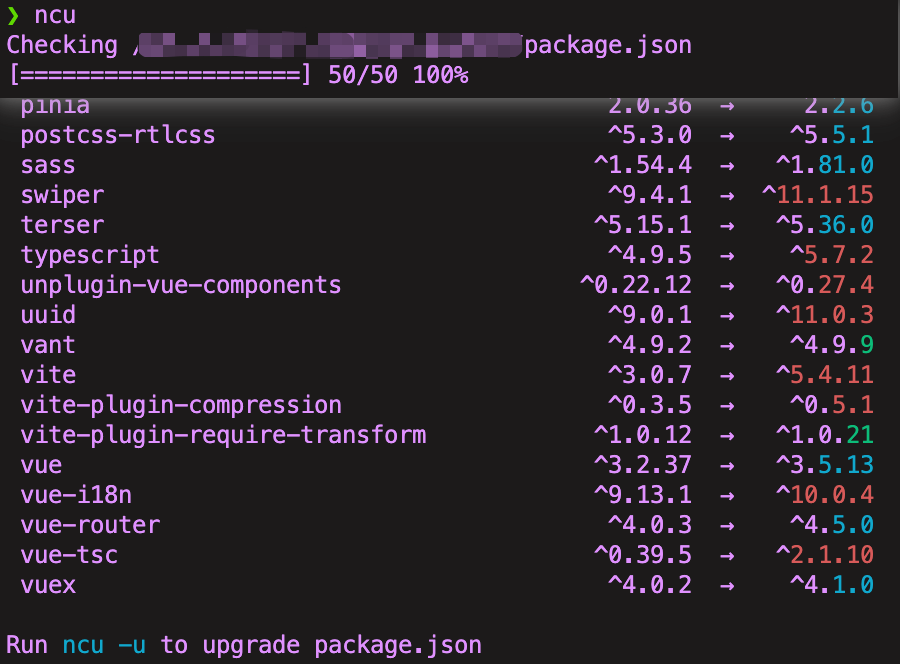Click the vue-router package name
The height and width of the screenshot is (664, 900).
90,525
